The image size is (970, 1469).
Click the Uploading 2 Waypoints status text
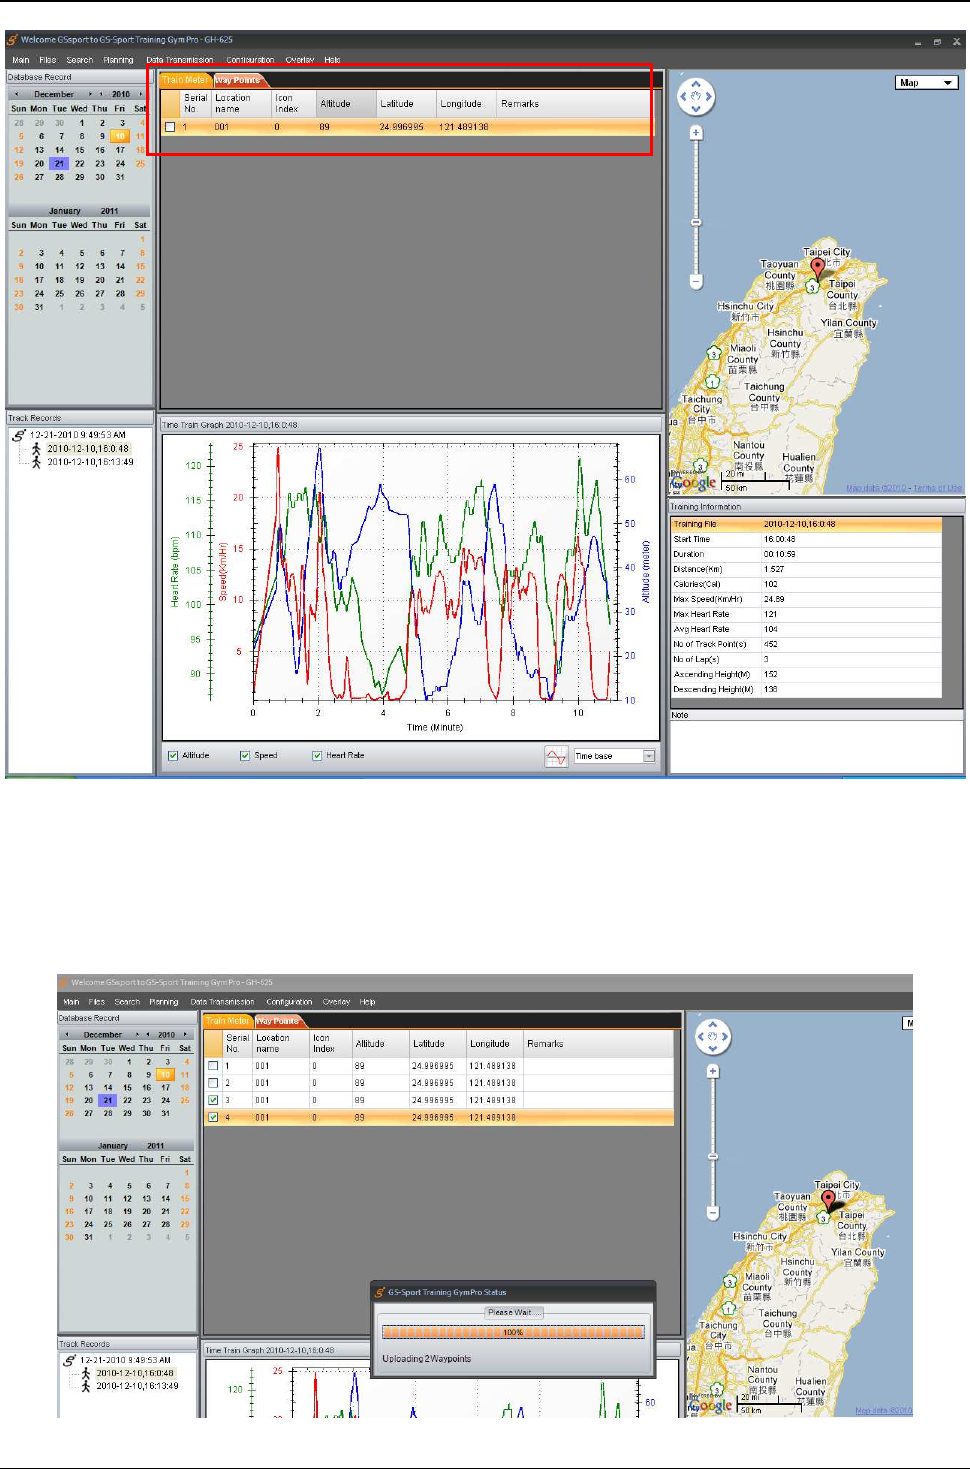pos(427,1359)
